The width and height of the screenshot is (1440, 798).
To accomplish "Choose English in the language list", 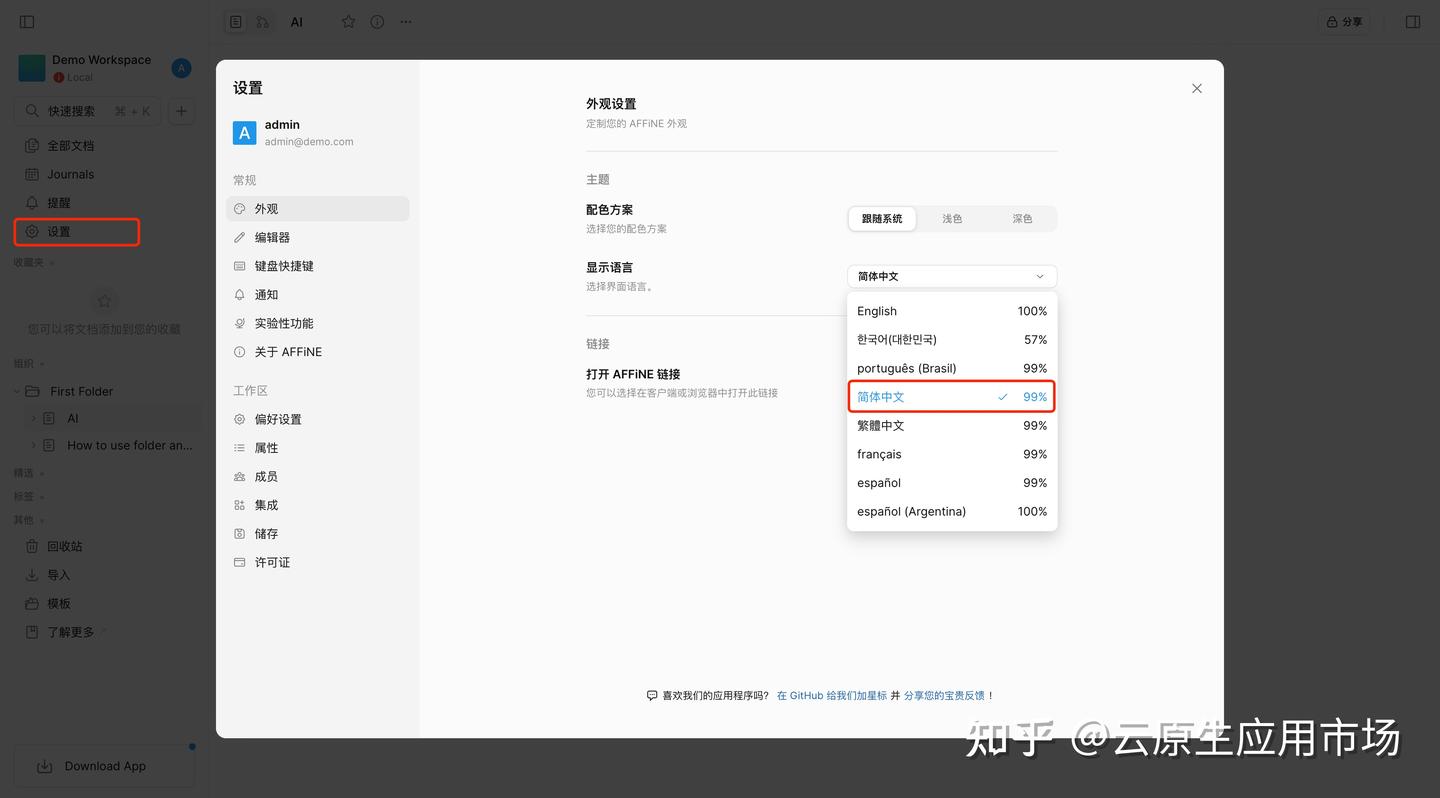I will pos(952,311).
